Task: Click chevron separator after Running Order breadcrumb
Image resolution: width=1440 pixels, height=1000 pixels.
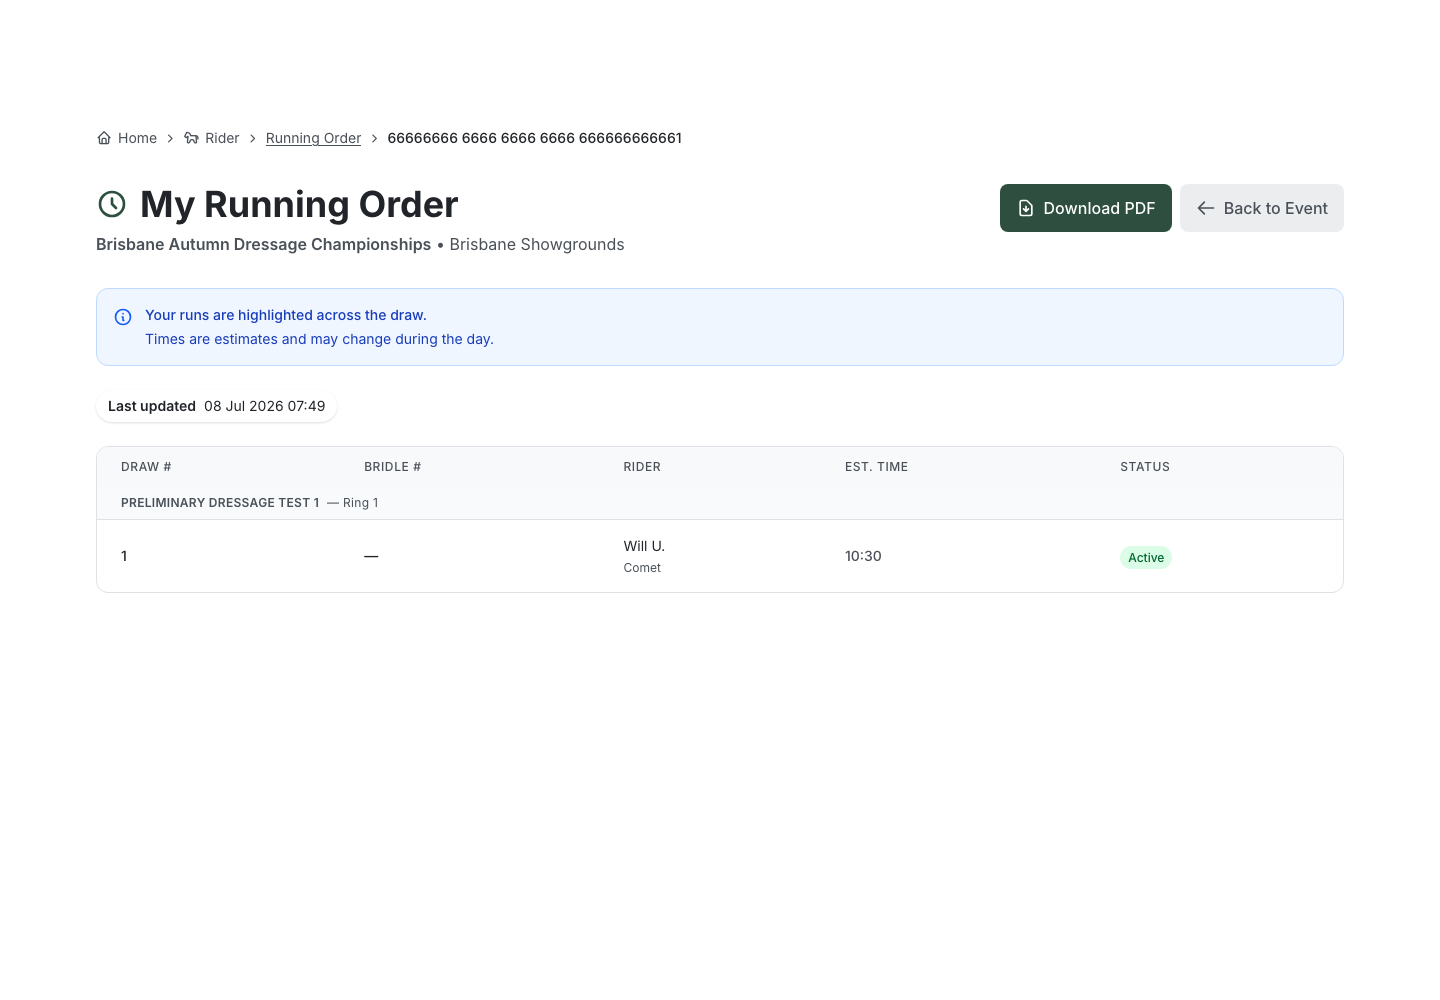Action: [x=375, y=138]
